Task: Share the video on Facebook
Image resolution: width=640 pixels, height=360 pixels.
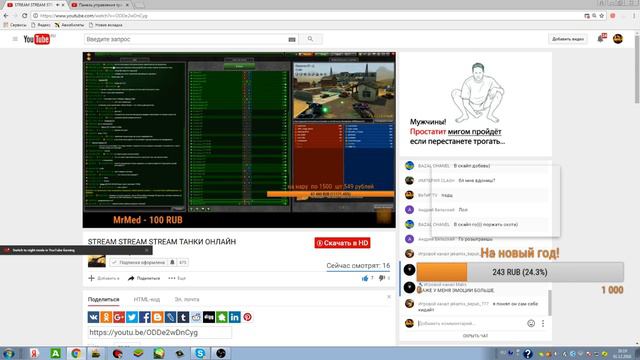Action: tap(144, 317)
